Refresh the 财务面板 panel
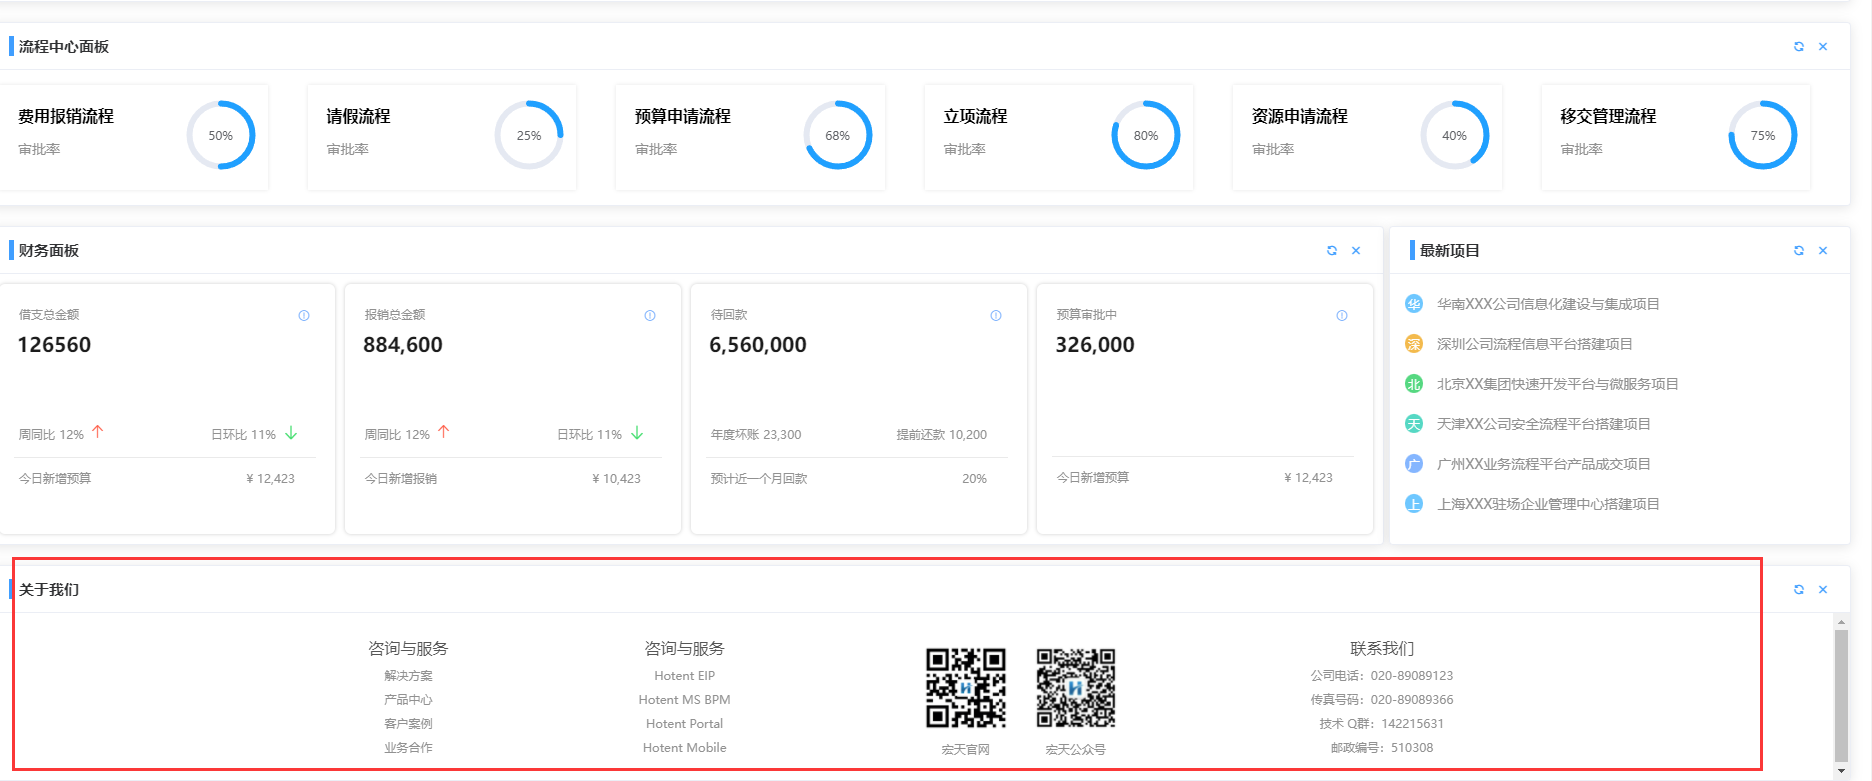This screenshot has height=781, width=1872. (1332, 251)
